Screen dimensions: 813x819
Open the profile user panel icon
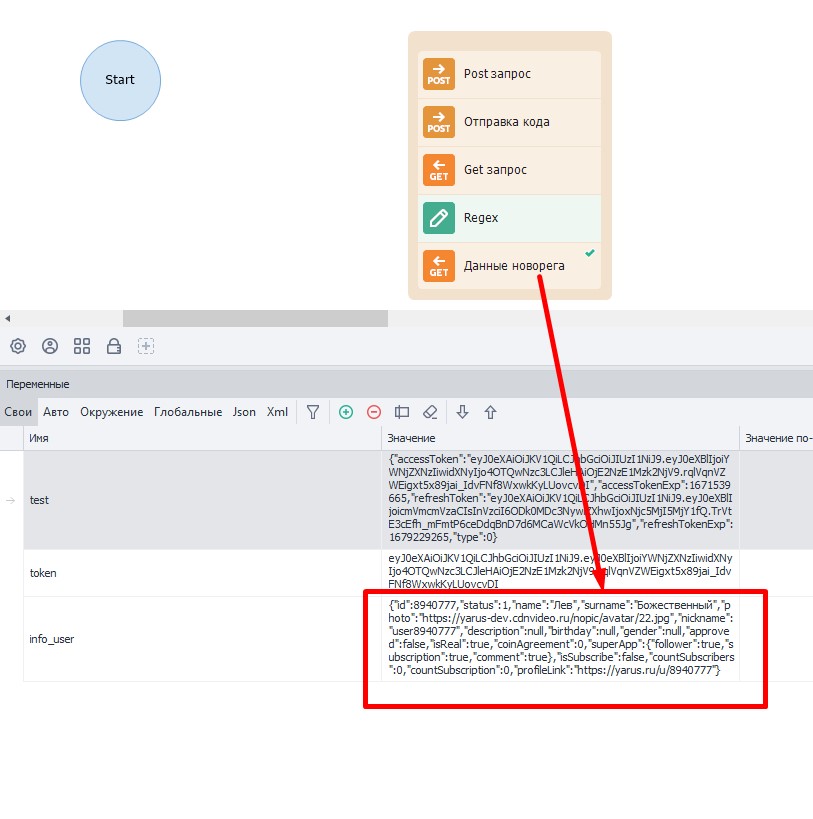(x=50, y=346)
